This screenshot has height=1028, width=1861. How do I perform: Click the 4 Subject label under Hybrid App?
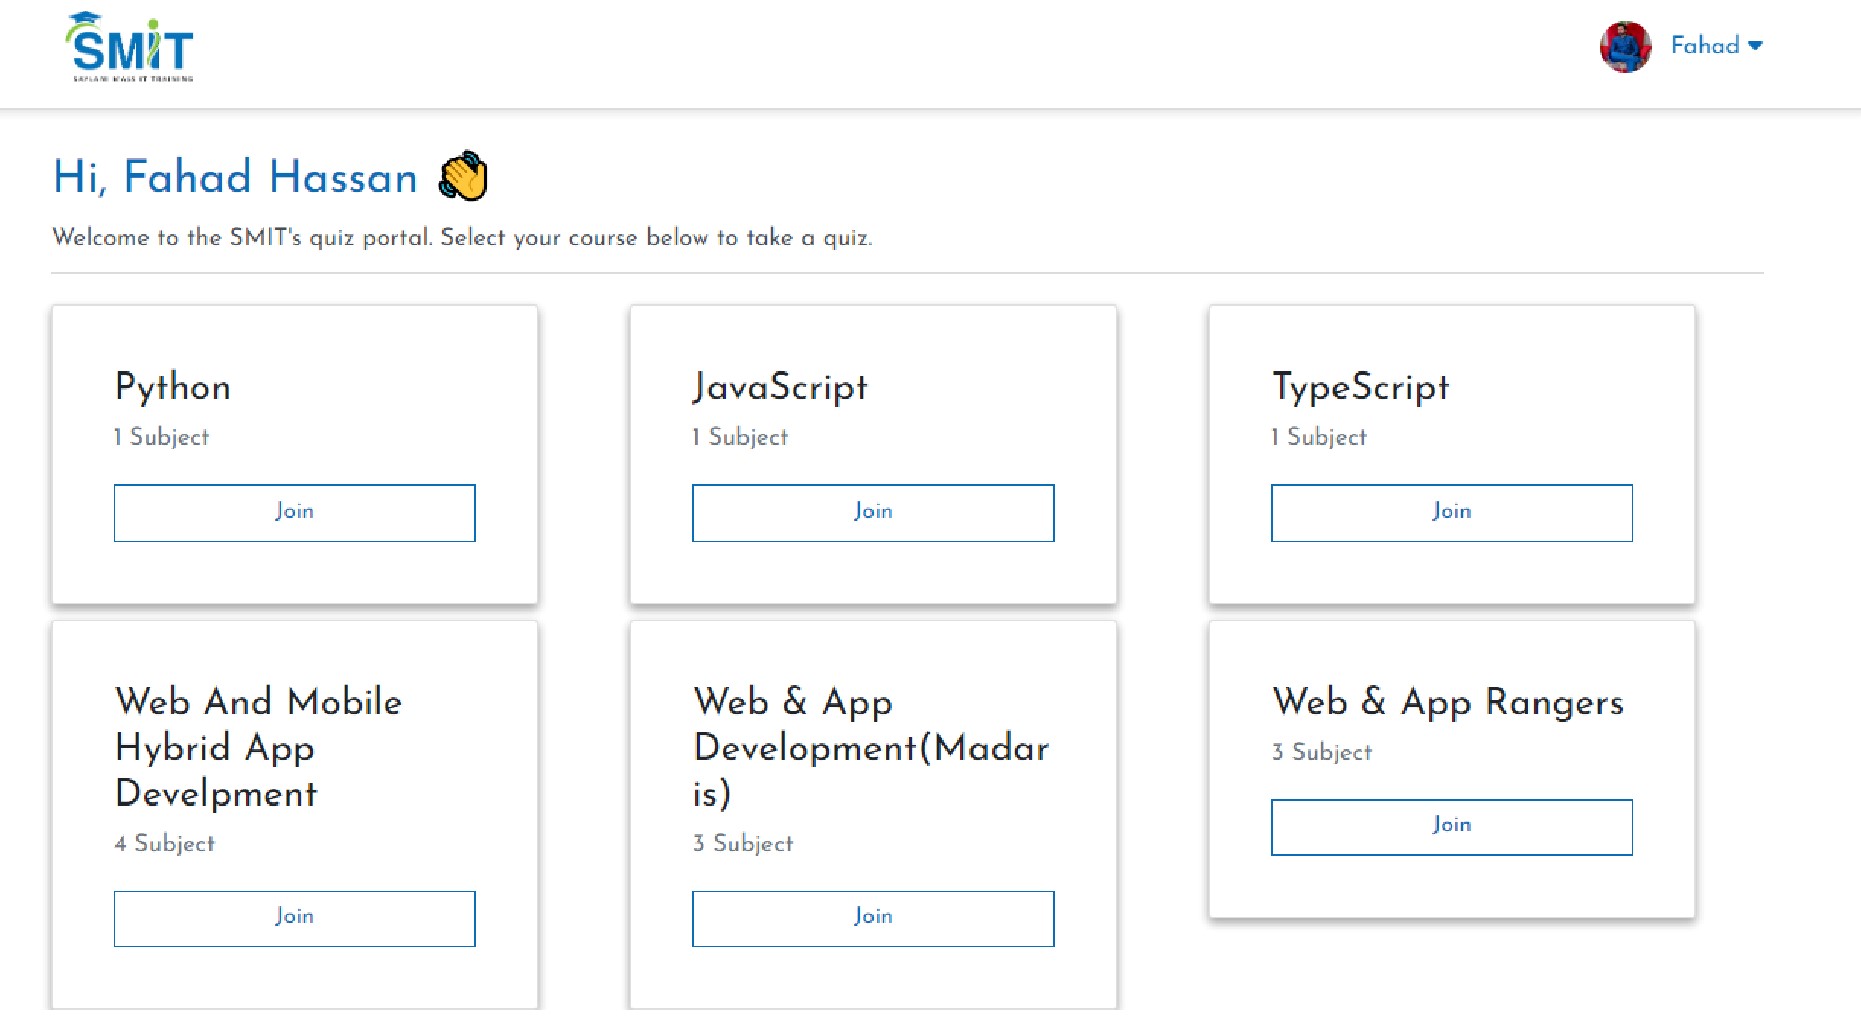164,843
